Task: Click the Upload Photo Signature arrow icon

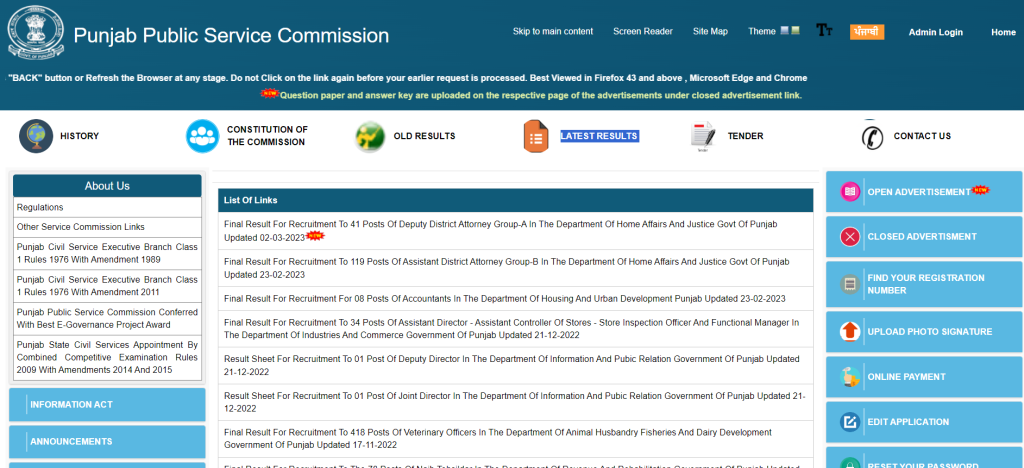Action: tap(850, 332)
